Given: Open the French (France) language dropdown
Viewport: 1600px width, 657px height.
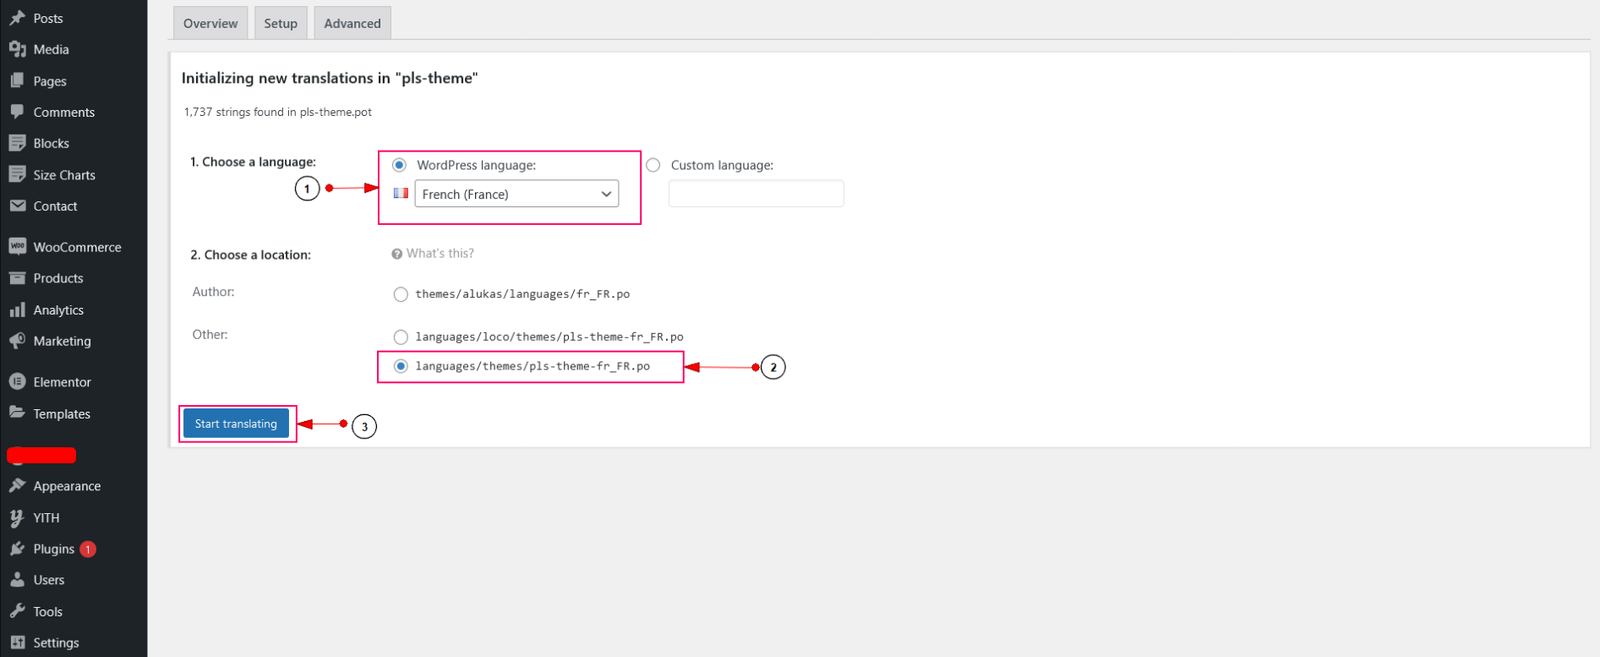Looking at the screenshot, I should point(516,194).
